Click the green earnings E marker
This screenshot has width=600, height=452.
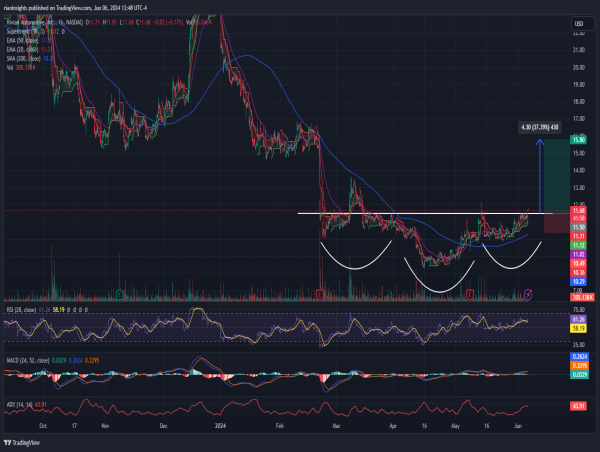[x=120, y=294]
